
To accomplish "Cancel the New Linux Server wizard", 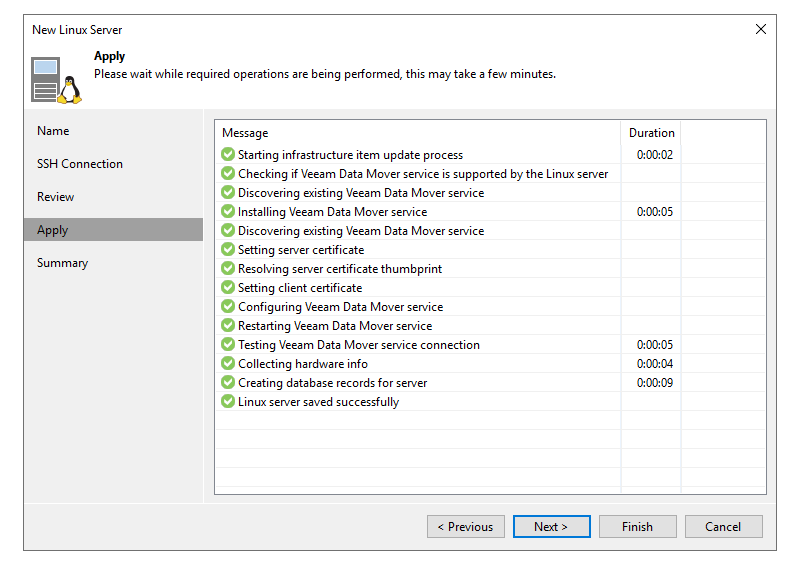I will coord(723,527).
